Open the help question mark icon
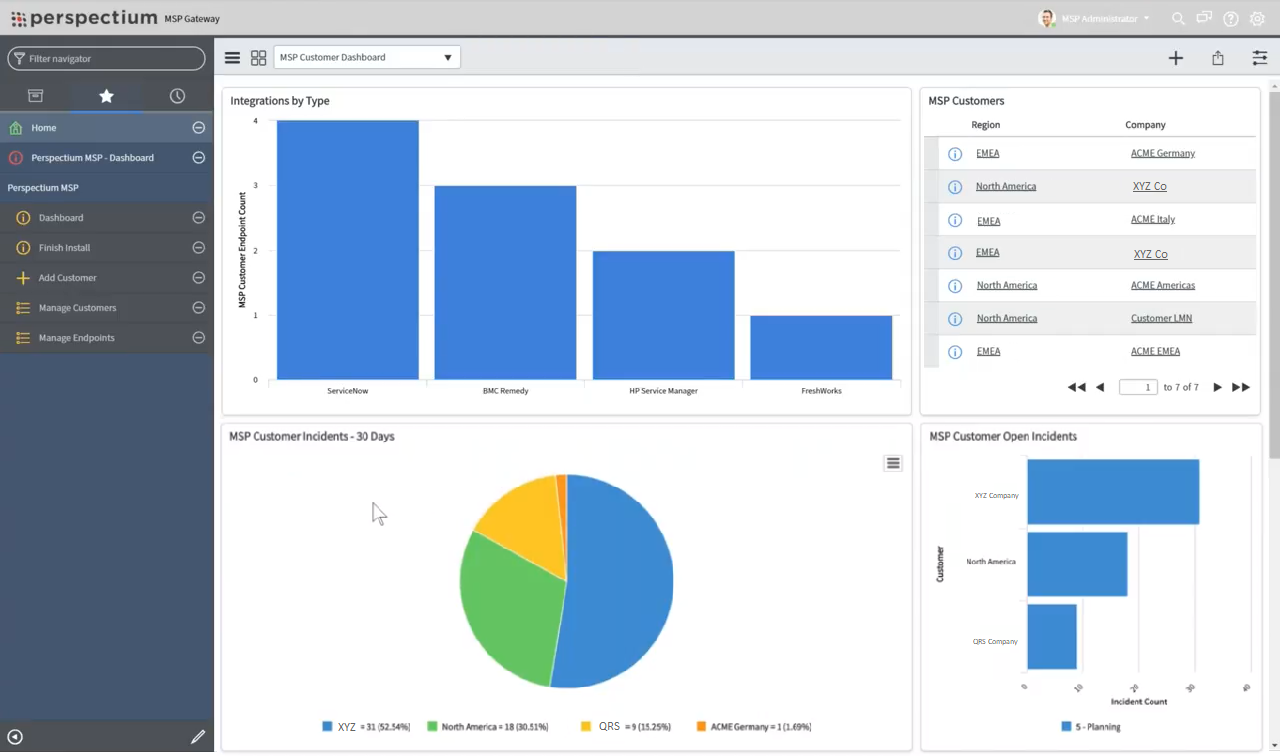This screenshot has height=756, width=1282. (1231, 19)
